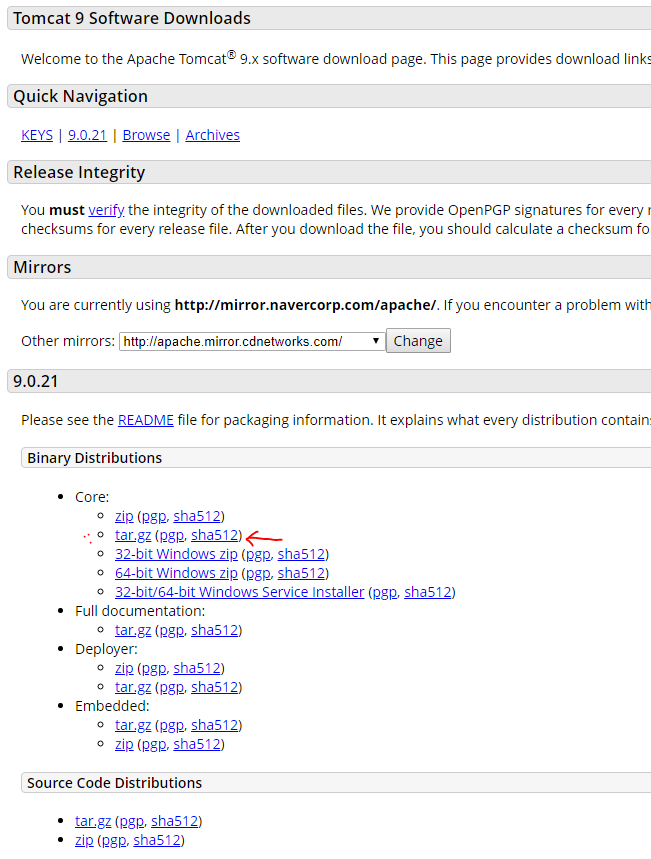Open sha512 checksum for Core tar.gz
Viewport: 651px width, 859px height.
click(x=215, y=535)
